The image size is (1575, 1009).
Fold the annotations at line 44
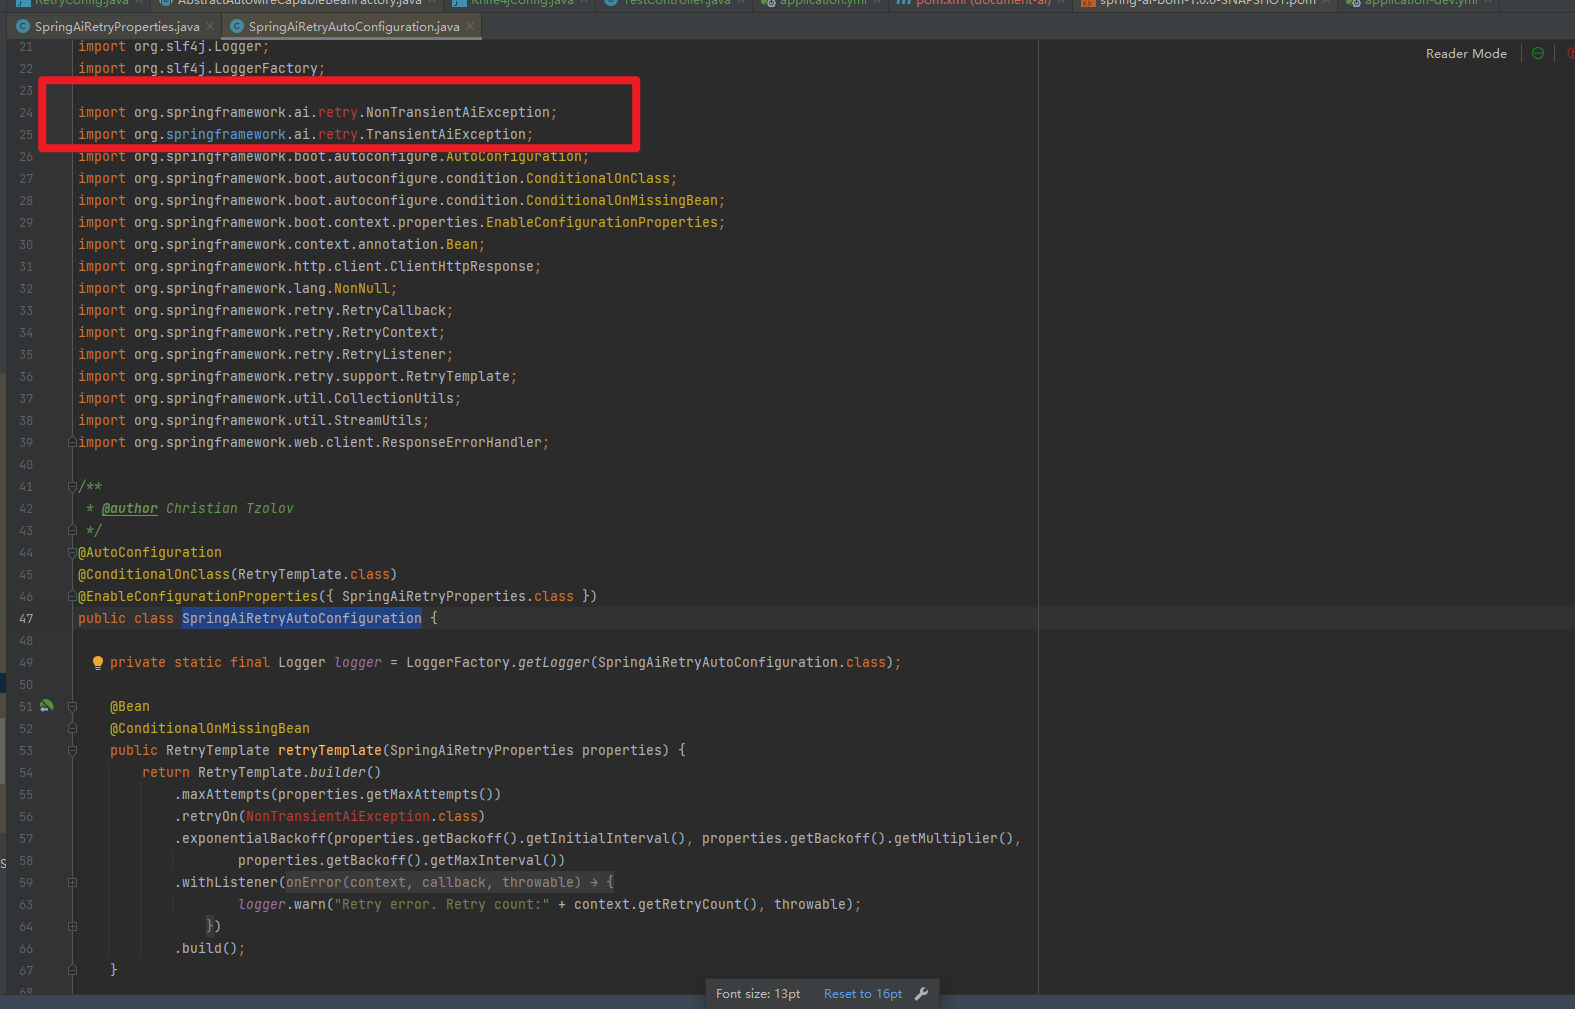[x=72, y=552]
